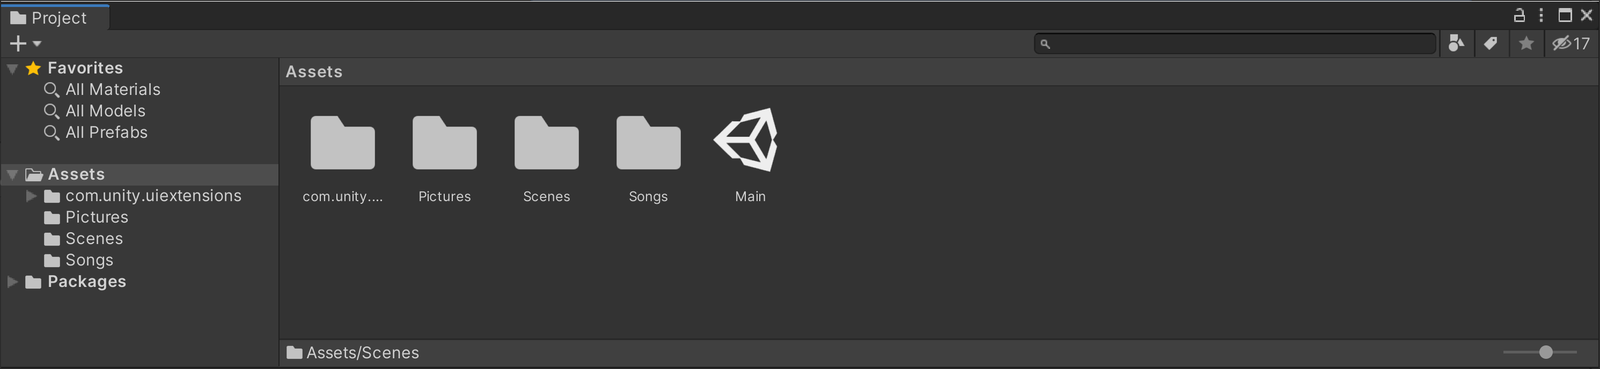Open the plus create asset dropdown
The width and height of the screenshot is (1600, 369).
pos(25,43)
